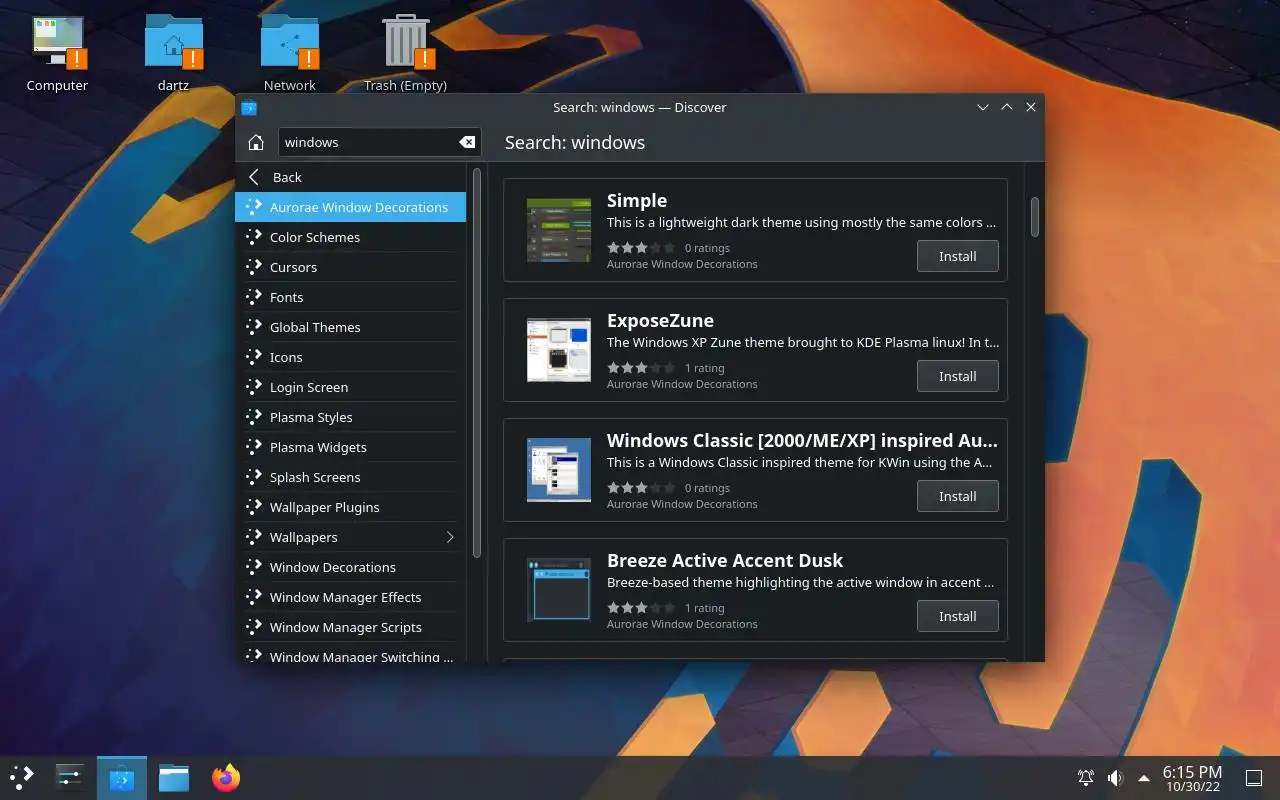Open Window Manager Scripts category
The image size is (1280, 800).
(351, 627)
